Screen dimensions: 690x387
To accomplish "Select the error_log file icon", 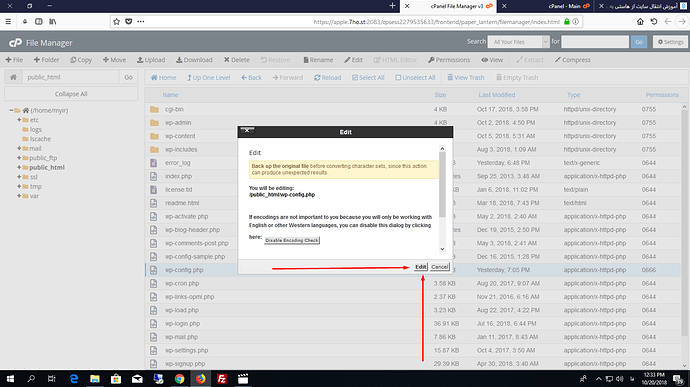I will [x=154, y=163].
